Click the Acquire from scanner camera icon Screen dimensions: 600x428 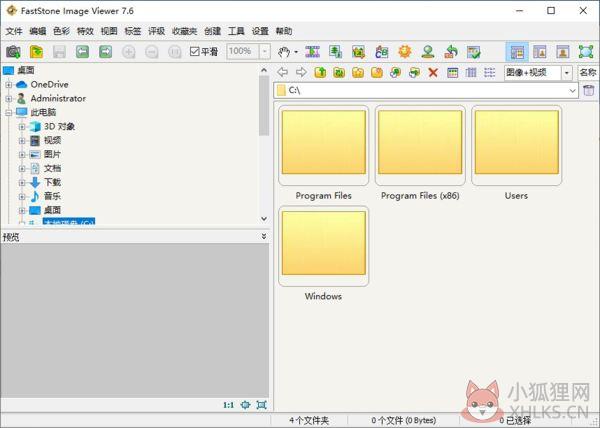pyautogui.click(x=13, y=52)
